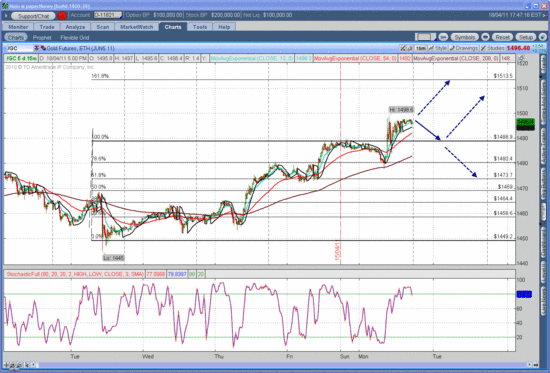
Task: Open the Analyze tab
Action: click(x=75, y=27)
